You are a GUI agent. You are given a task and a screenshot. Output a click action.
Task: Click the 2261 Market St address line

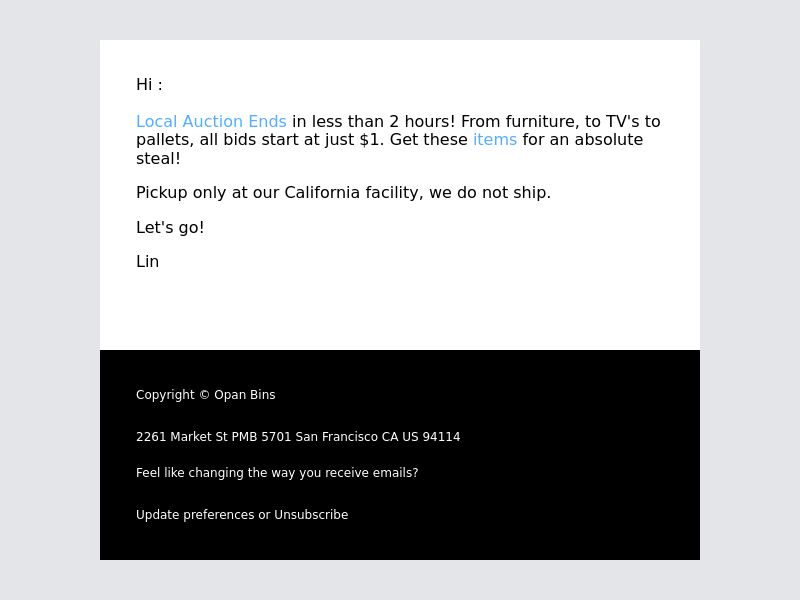pyautogui.click(x=298, y=437)
